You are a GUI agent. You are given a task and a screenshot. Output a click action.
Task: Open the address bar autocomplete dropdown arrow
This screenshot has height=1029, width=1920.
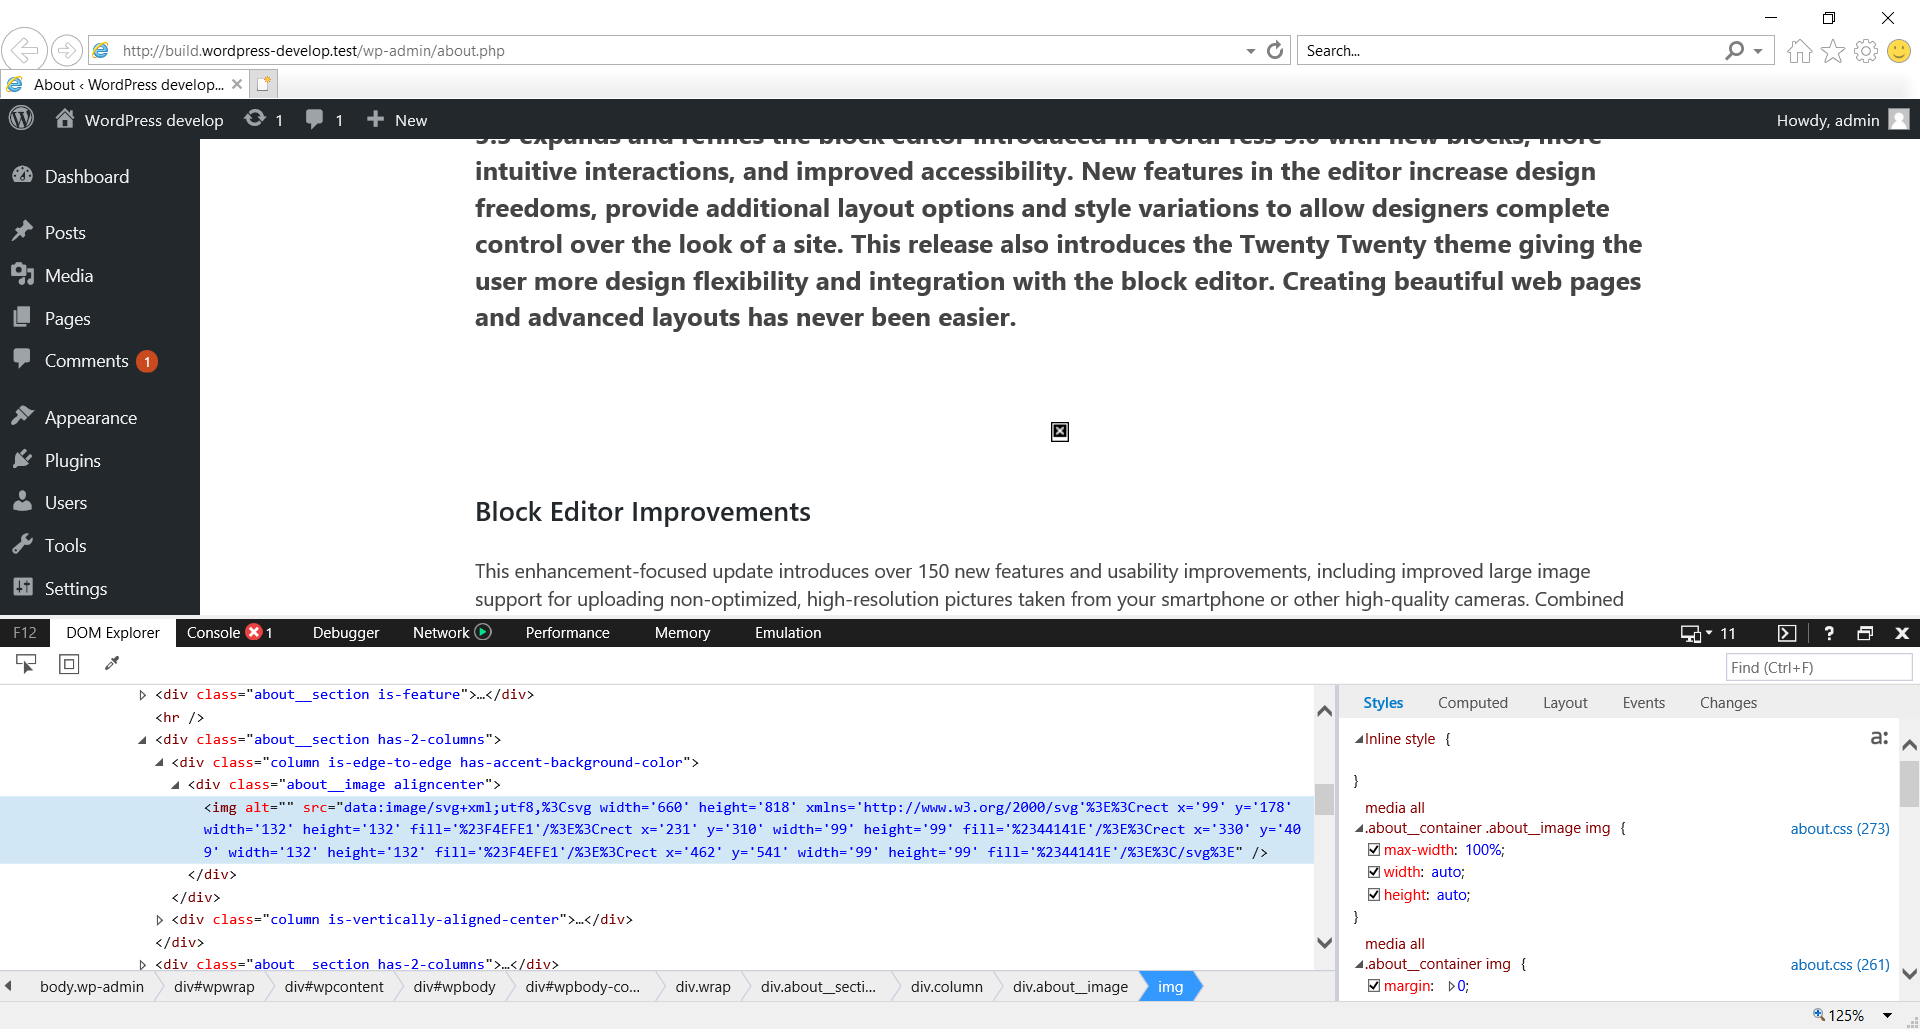[x=1250, y=51]
